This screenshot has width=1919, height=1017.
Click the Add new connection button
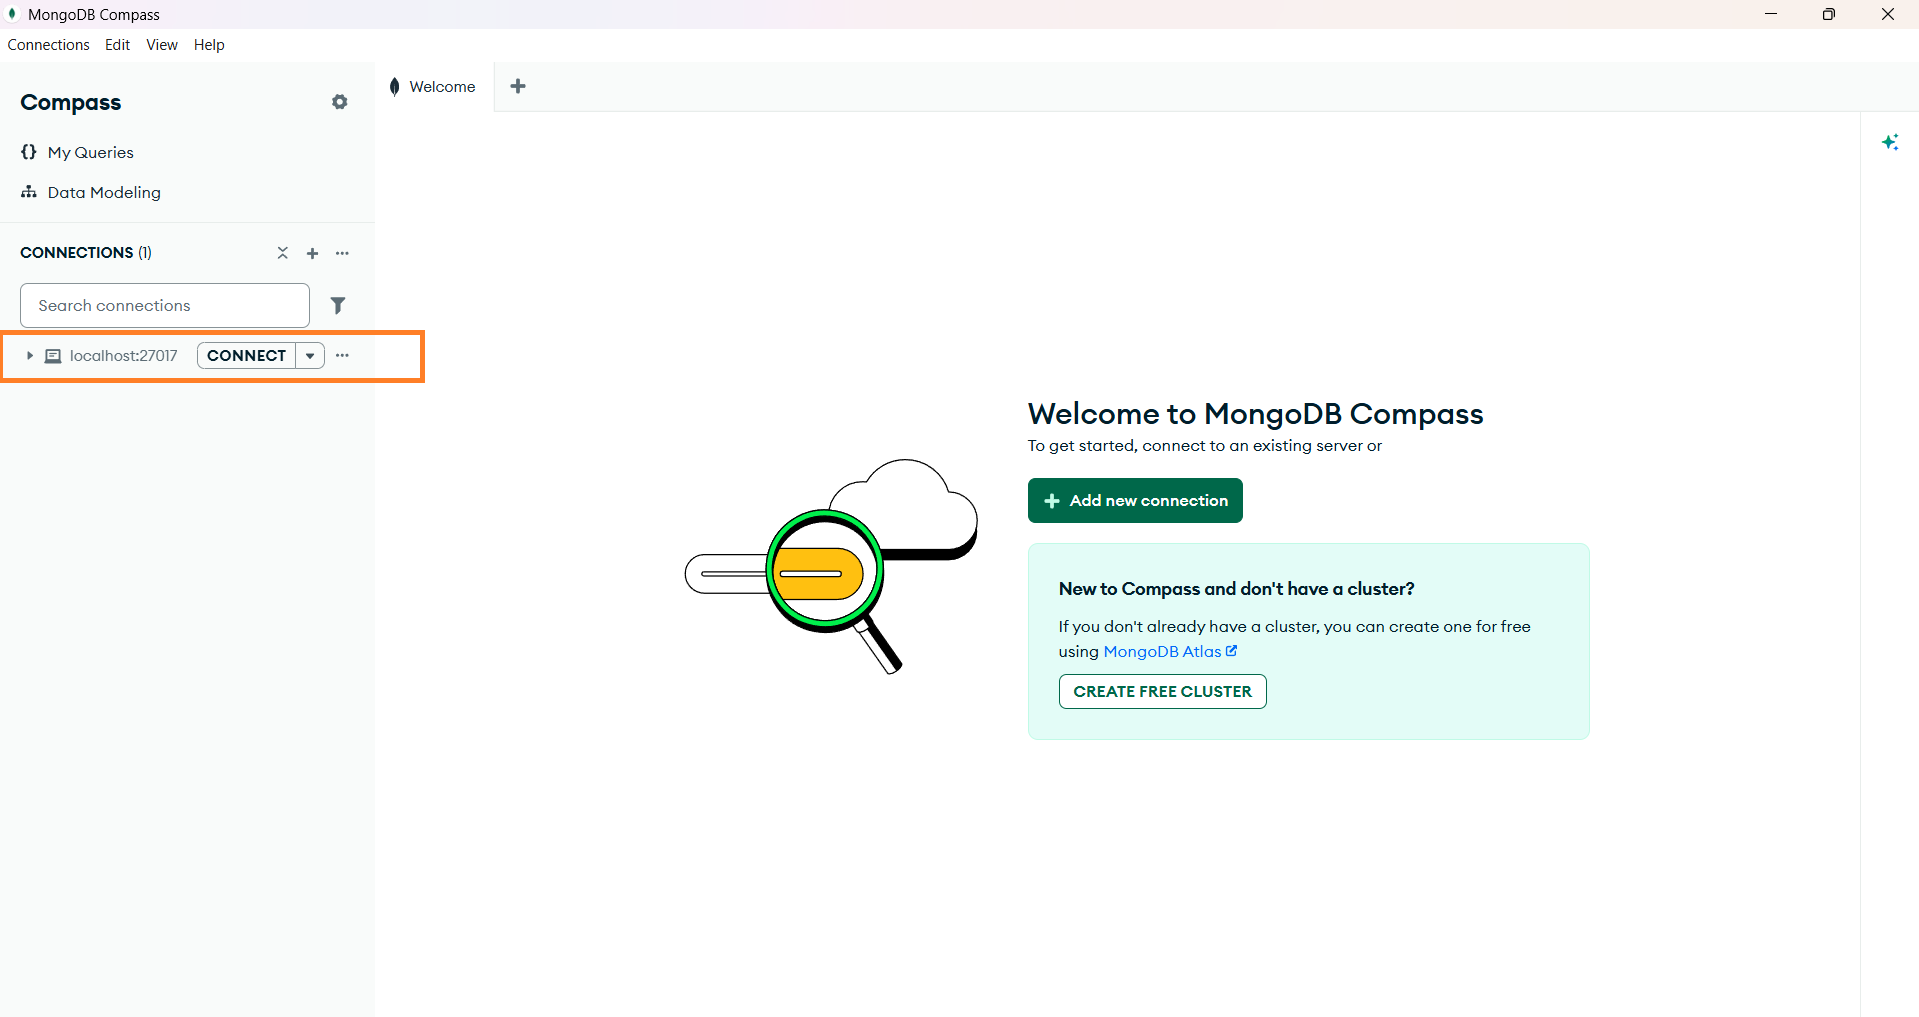[1134, 500]
